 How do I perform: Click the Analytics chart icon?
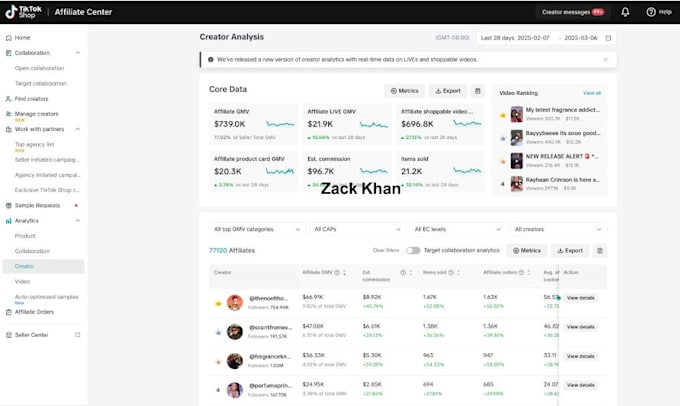point(8,221)
